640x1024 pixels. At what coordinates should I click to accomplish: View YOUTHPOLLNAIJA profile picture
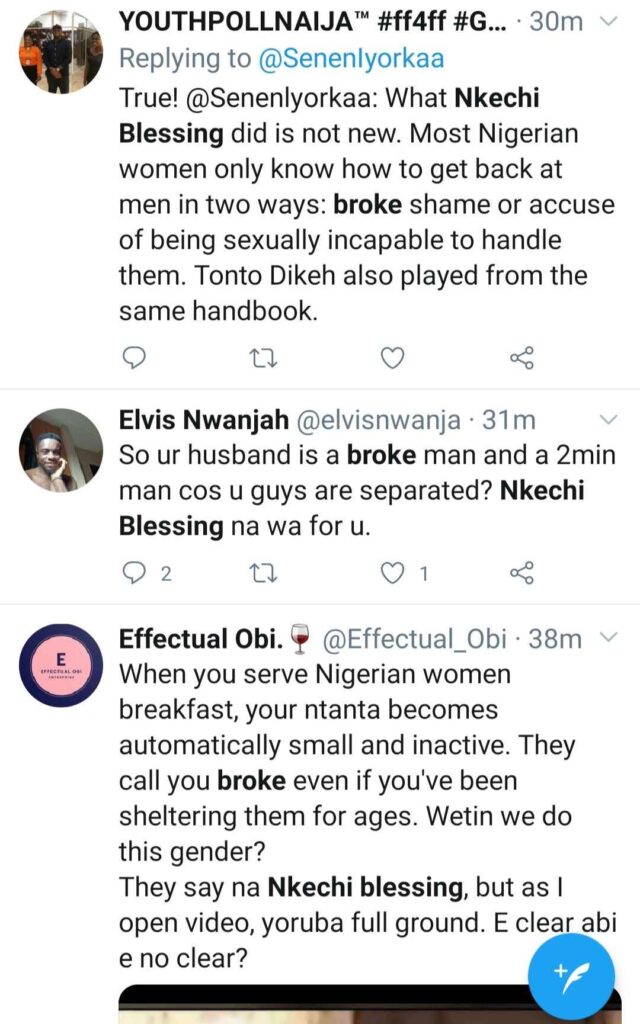tap(60, 51)
